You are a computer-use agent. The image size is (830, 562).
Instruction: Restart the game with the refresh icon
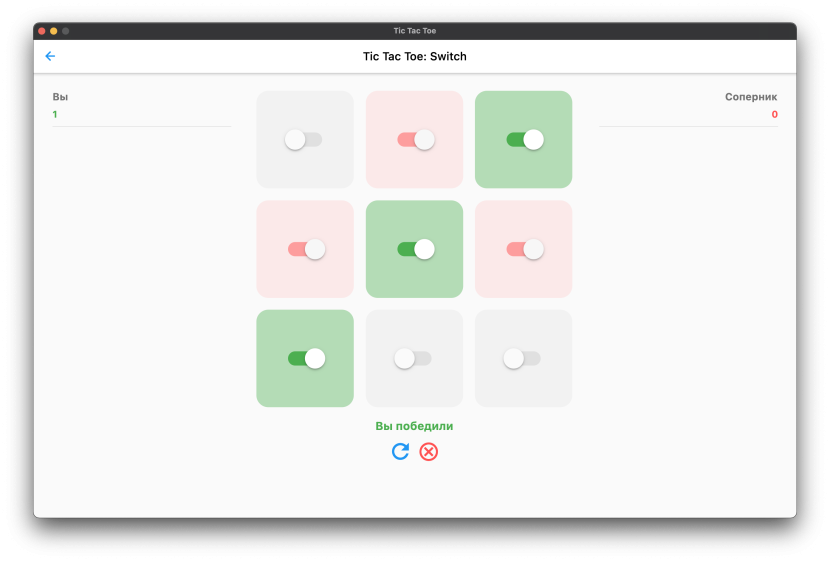(400, 452)
